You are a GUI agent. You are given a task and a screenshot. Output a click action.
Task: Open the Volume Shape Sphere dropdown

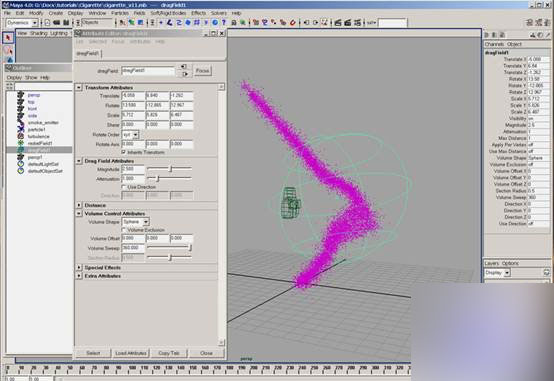tap(135, 222)
